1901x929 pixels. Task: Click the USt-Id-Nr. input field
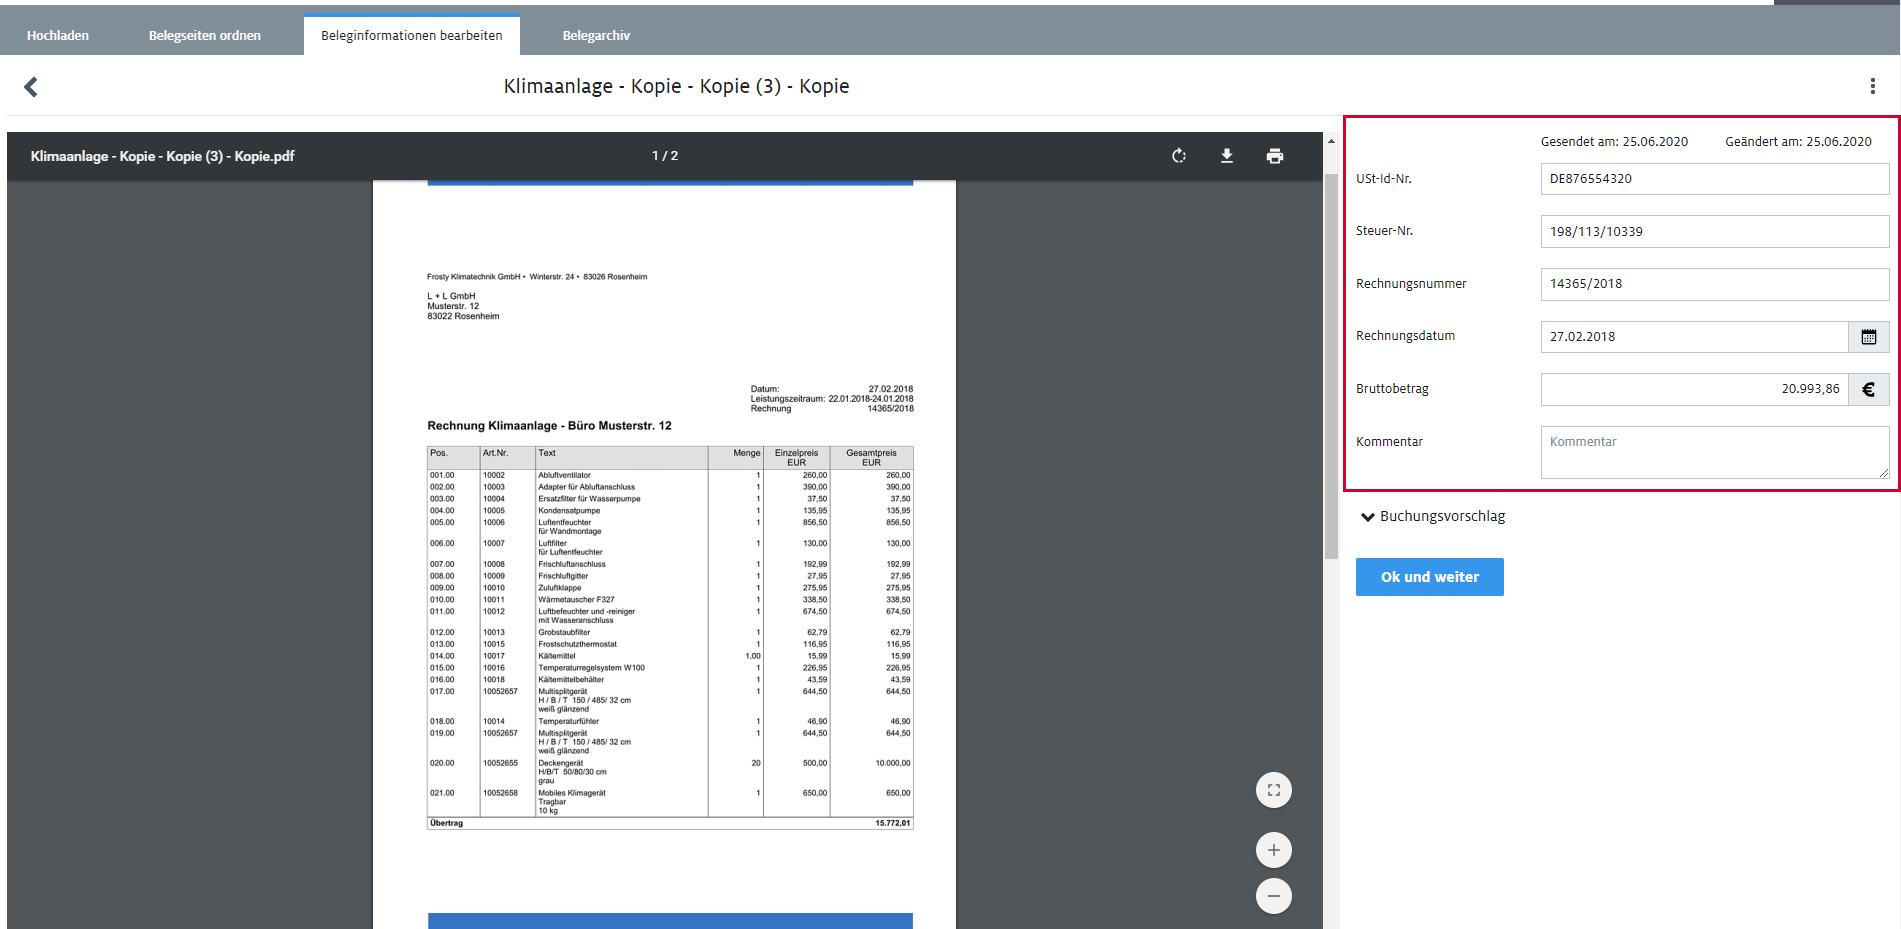(1714, 179)
